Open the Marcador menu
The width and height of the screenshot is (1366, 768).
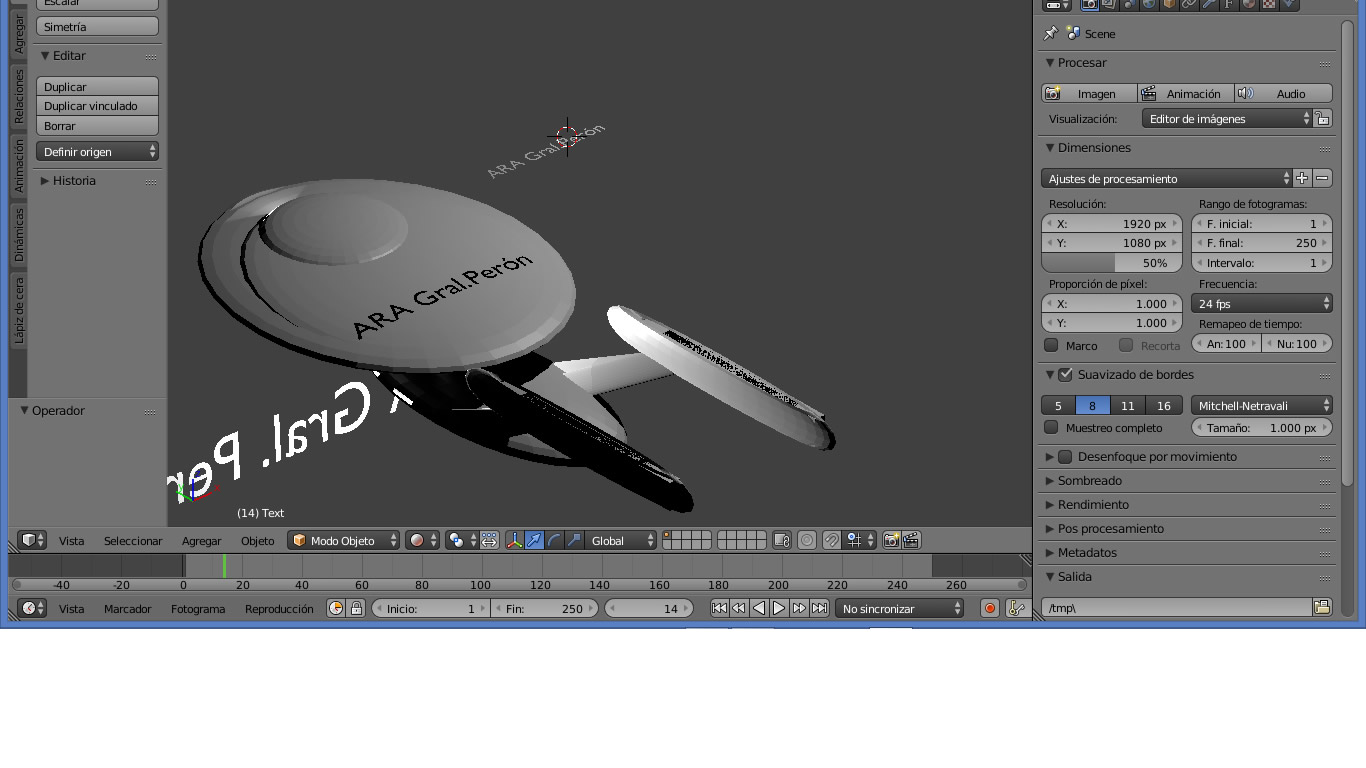tap(128, 608)
